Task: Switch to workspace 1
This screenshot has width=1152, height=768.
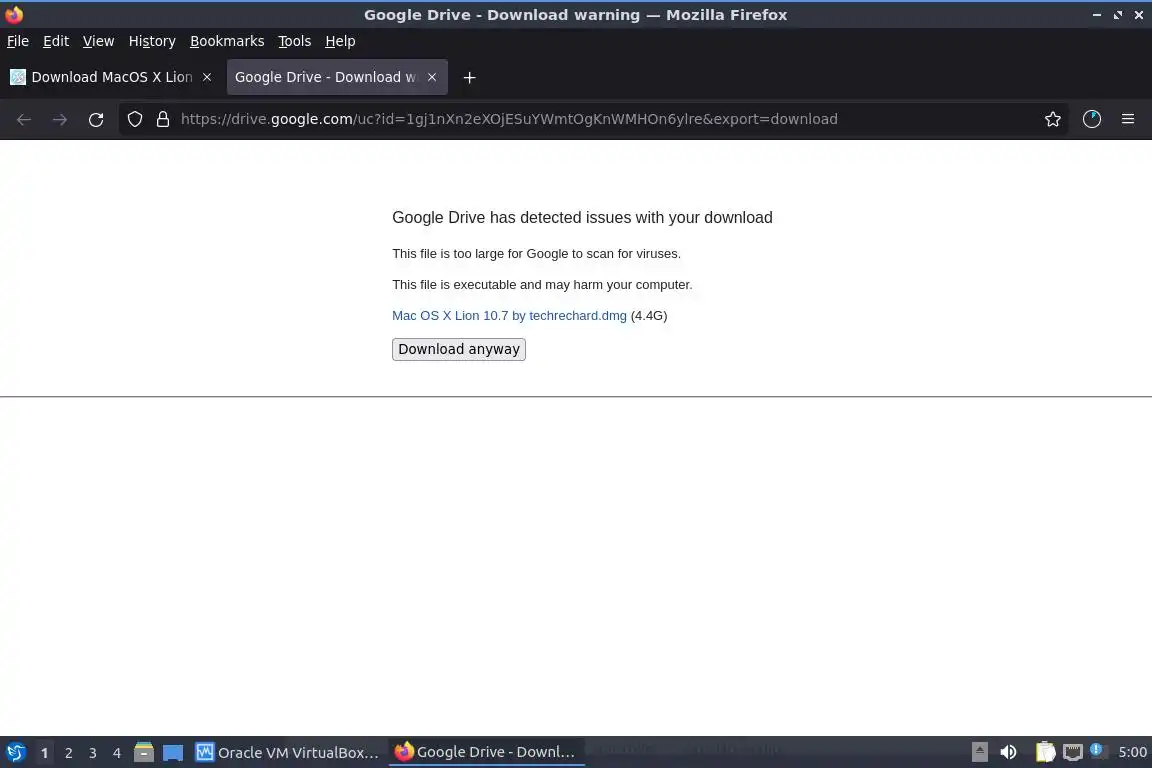Action: (44, 753)
